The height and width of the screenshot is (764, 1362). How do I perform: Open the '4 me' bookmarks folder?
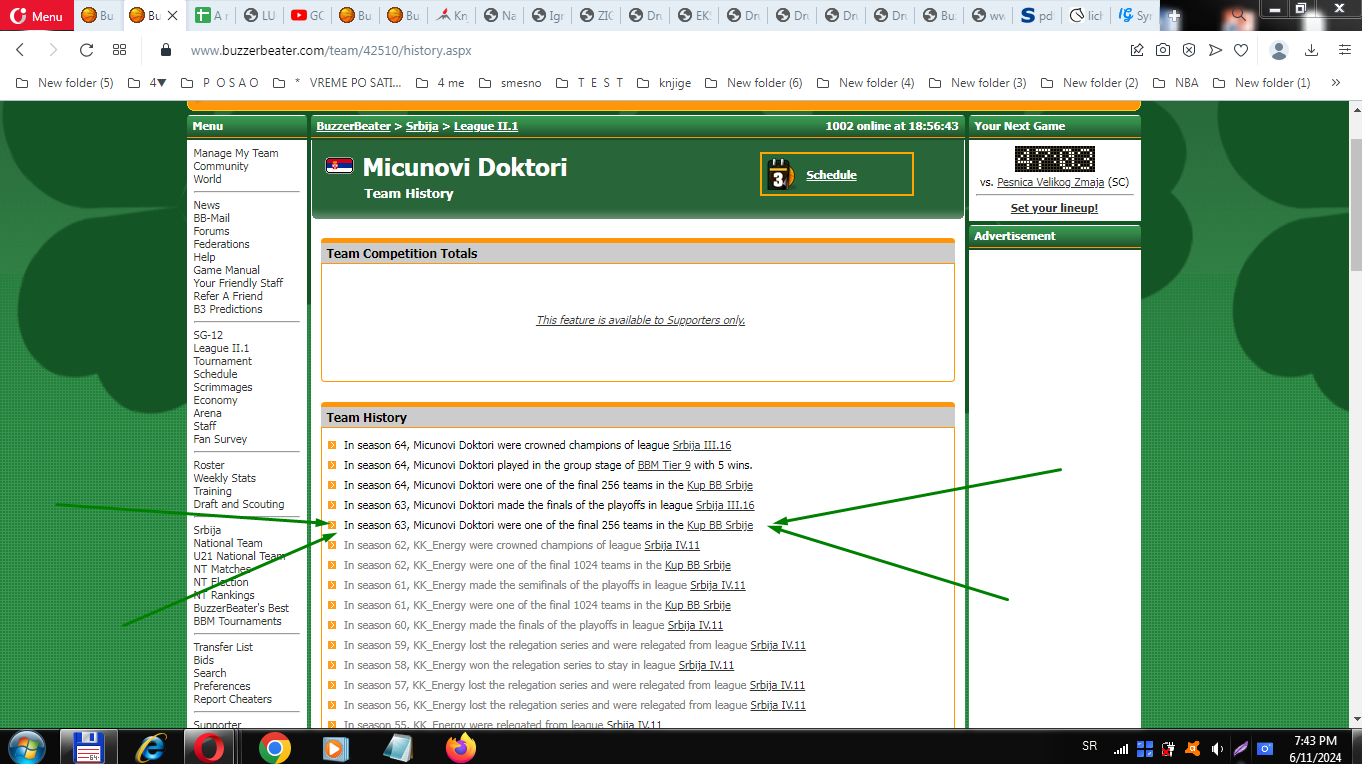point(441,83)
